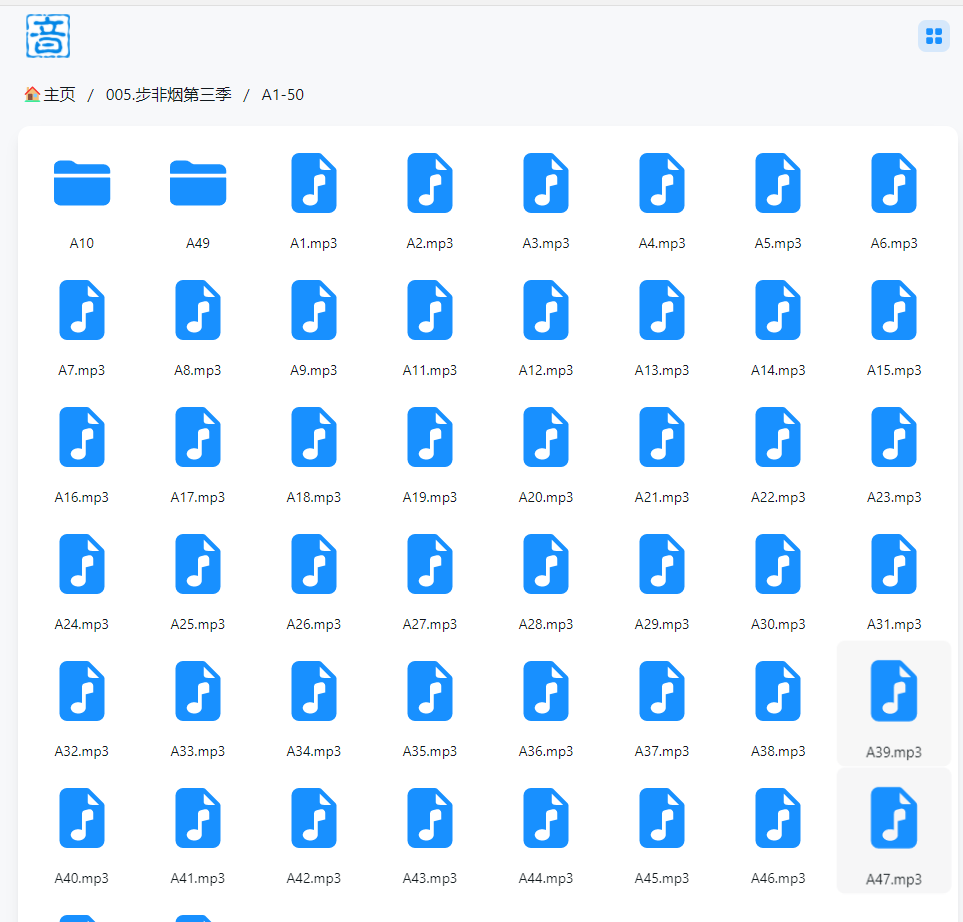This screenshot has height=922, width=963.
Task: Select the A24.mp3 file name label
Action: tap(82, 624)
